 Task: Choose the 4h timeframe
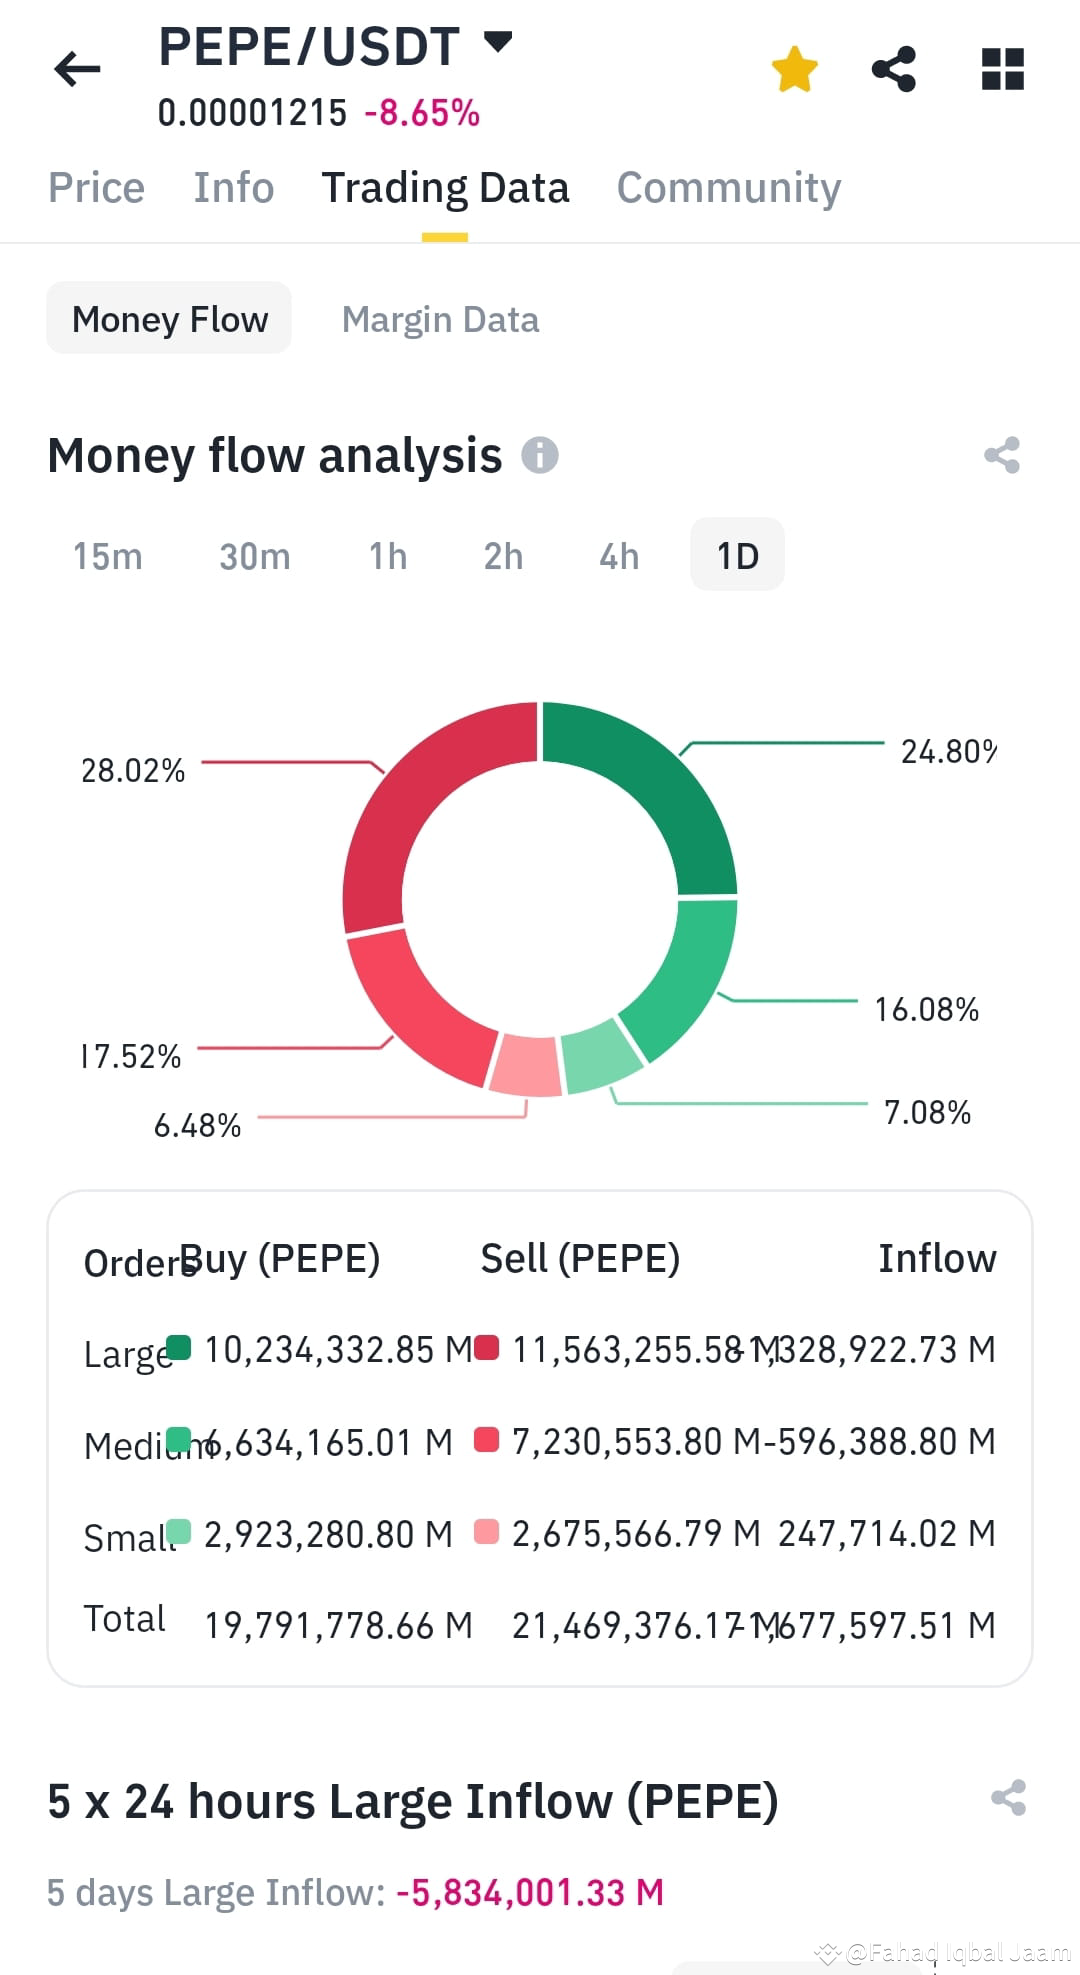tap(619, 556)
